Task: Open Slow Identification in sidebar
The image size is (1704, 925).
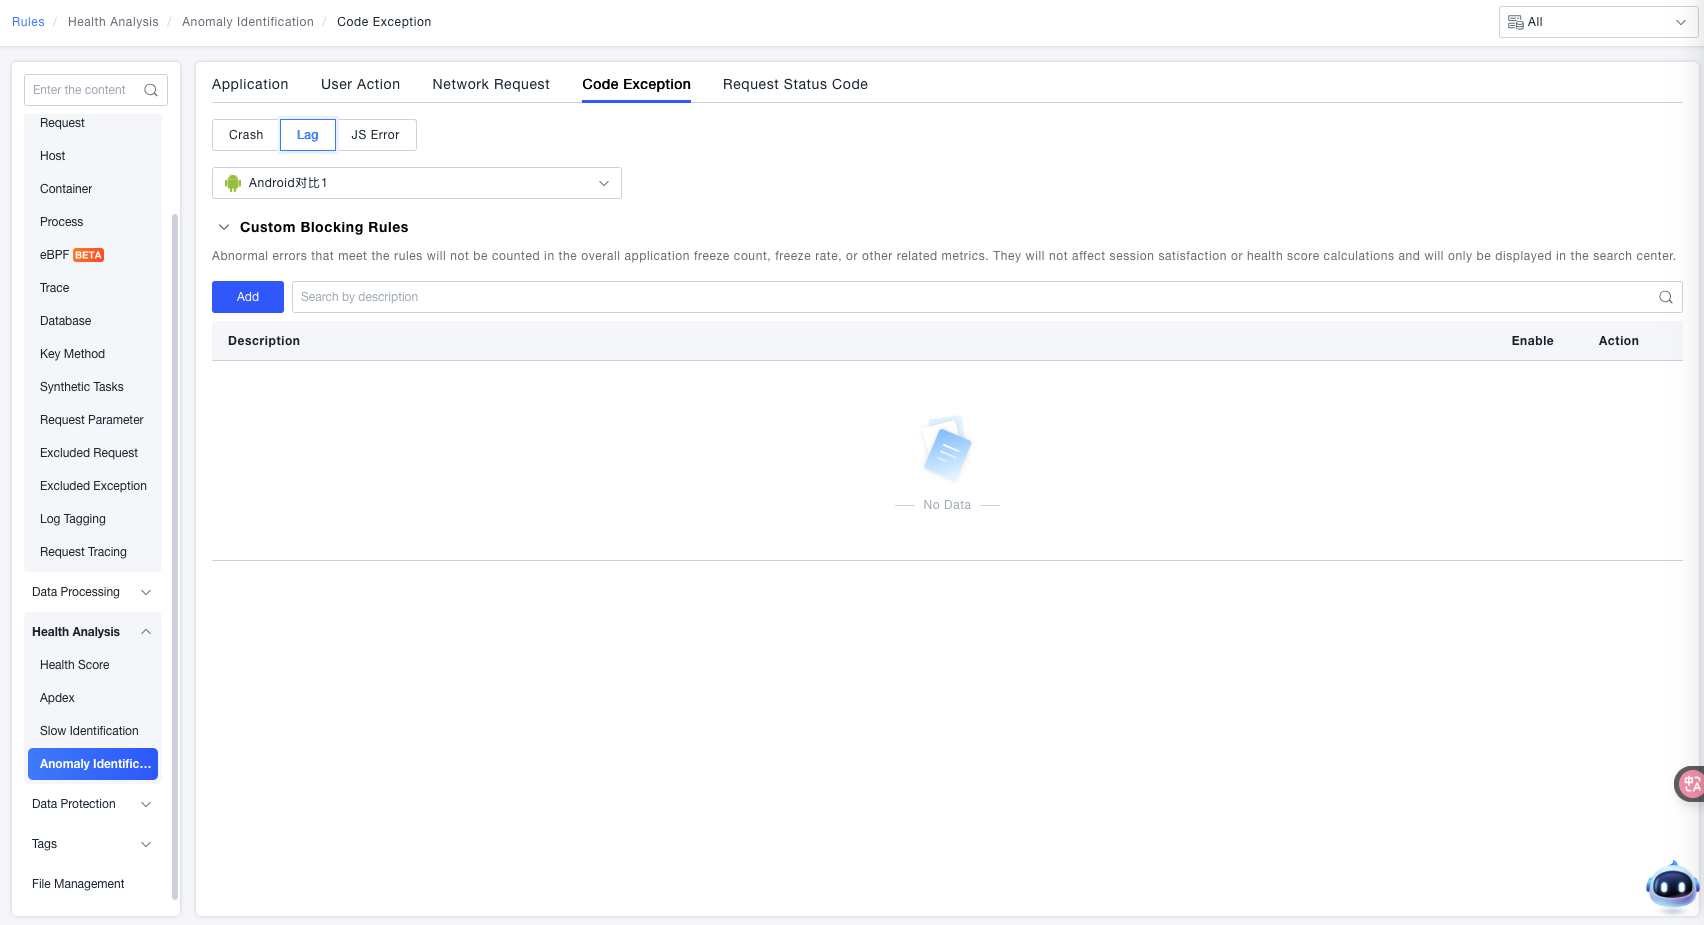Action: [x=89, y=731]
